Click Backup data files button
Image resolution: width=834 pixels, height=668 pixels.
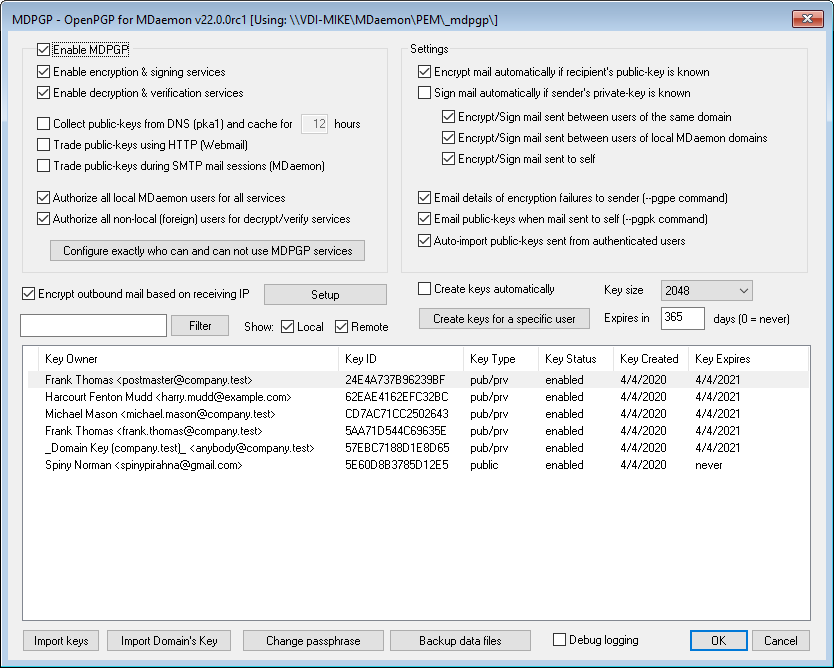[x=460, y=641]
